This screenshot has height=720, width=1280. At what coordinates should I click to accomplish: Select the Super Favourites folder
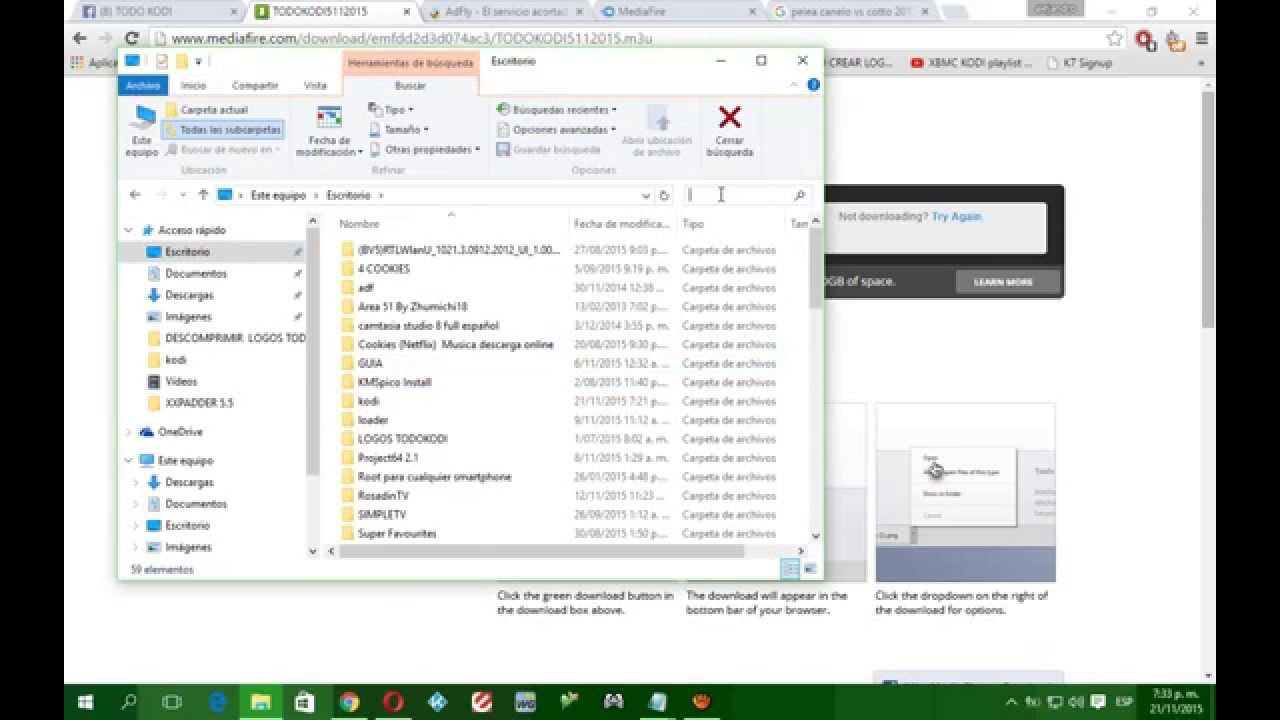[397, 534]
